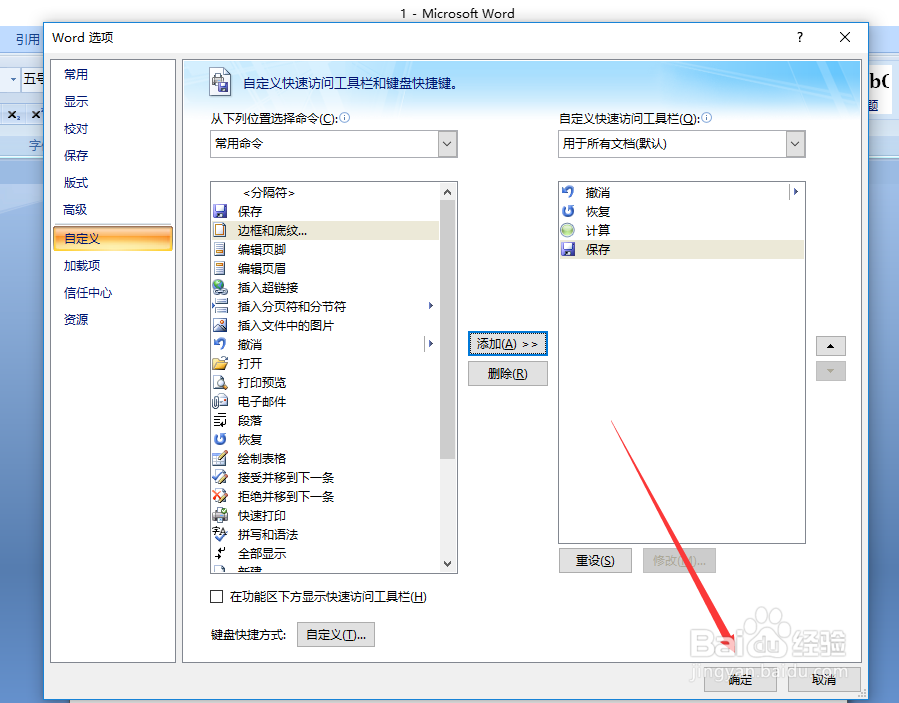Open the 常用 options category
Image resolution: width=899 pixels, height=703 pixels.
click(x=76, y=75)
